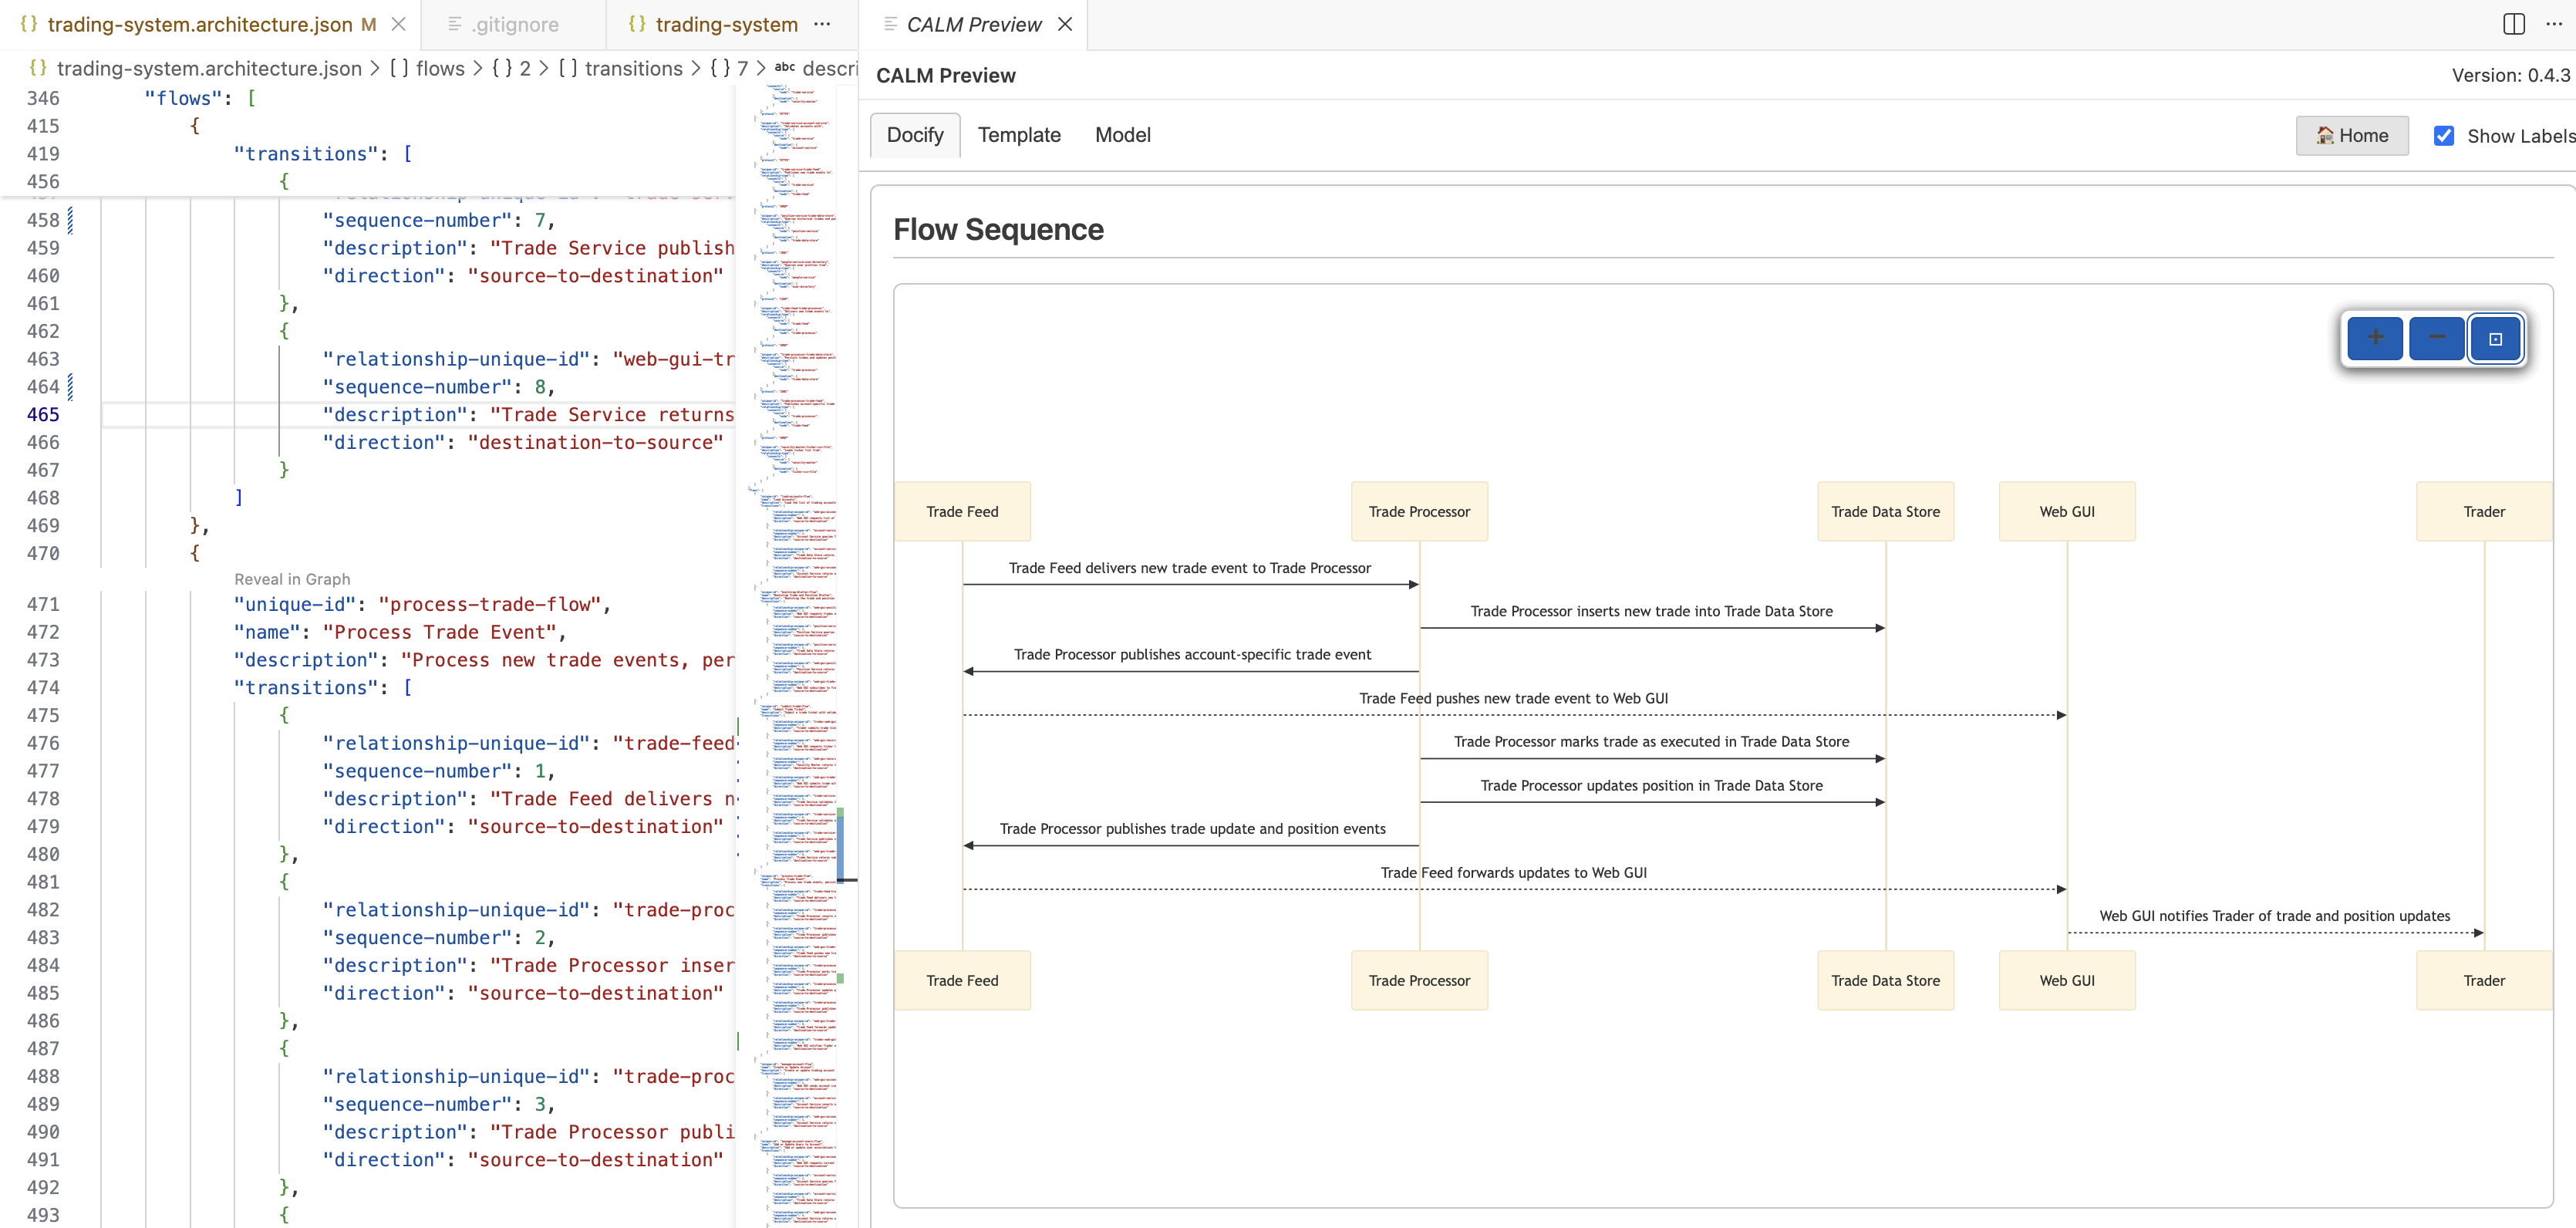2576x1228 pixels.
Task: Switch to the Model tab in CALM Preview
Action: coord(1122,135)
